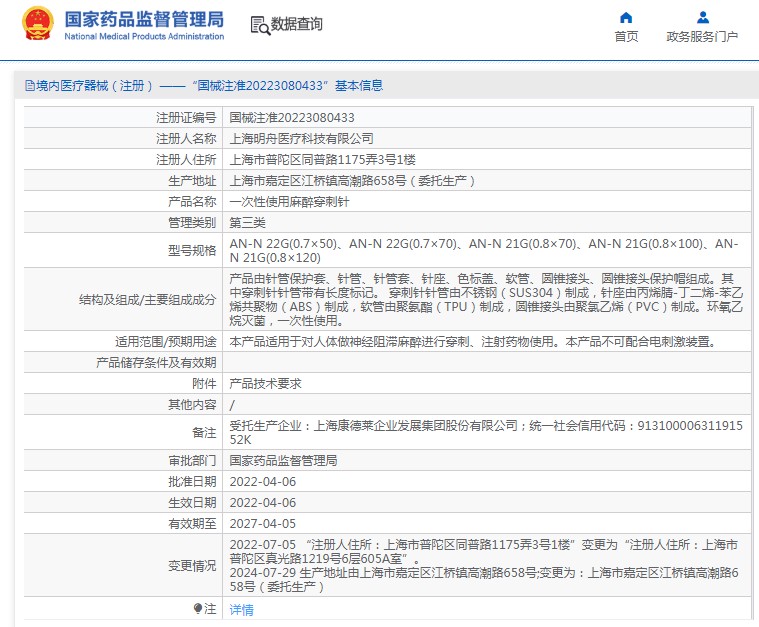Open the 首页 navigation item

coord(626,37)
